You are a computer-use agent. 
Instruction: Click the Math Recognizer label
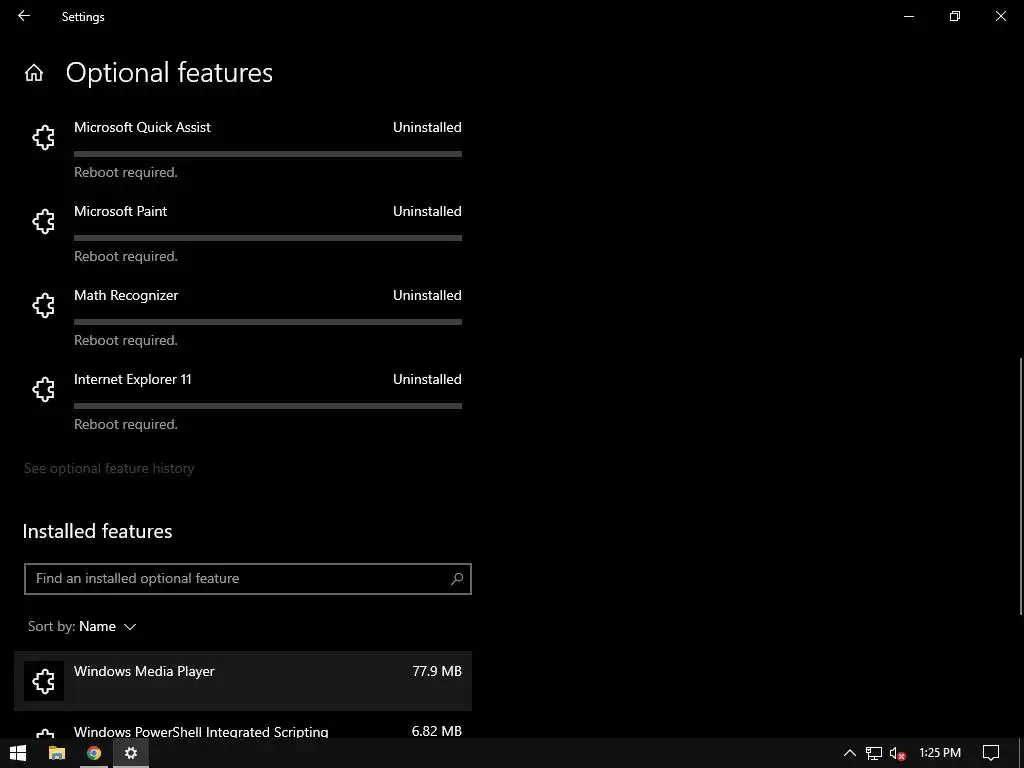tap(126, 296)
